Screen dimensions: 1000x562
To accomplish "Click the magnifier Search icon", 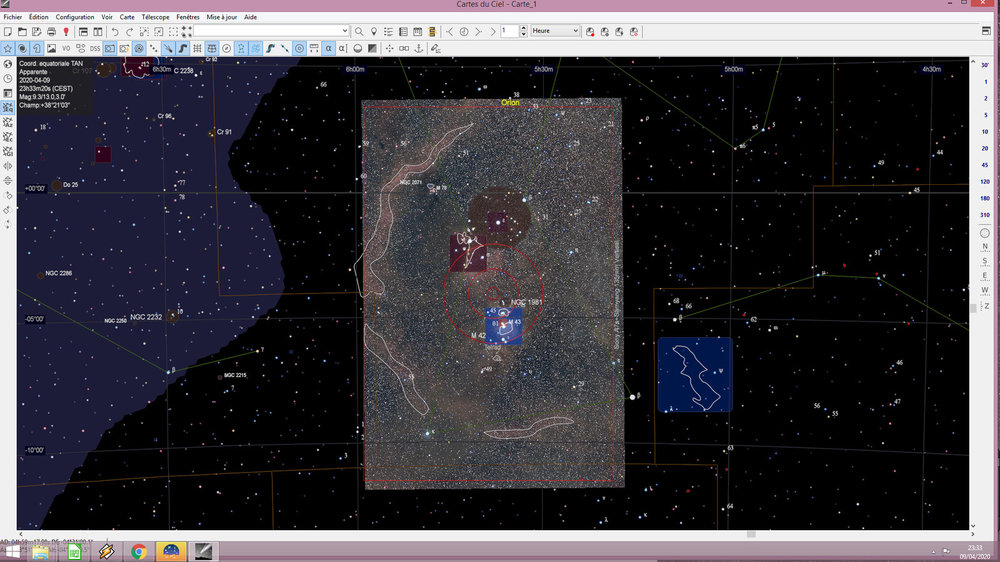I will 359,31.
